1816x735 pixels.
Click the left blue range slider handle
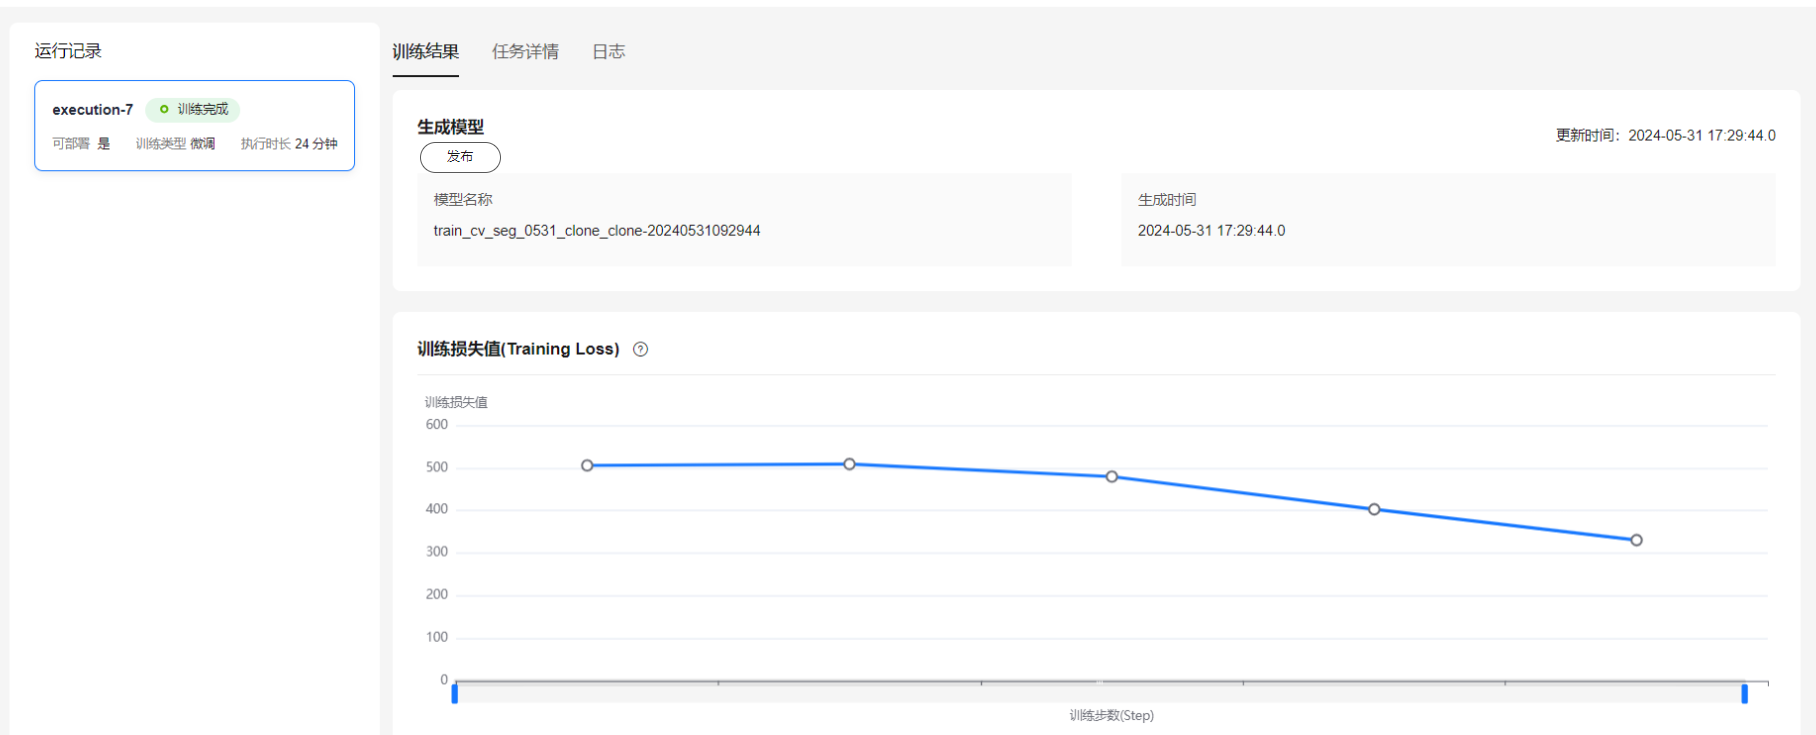[x=455, y=693]
